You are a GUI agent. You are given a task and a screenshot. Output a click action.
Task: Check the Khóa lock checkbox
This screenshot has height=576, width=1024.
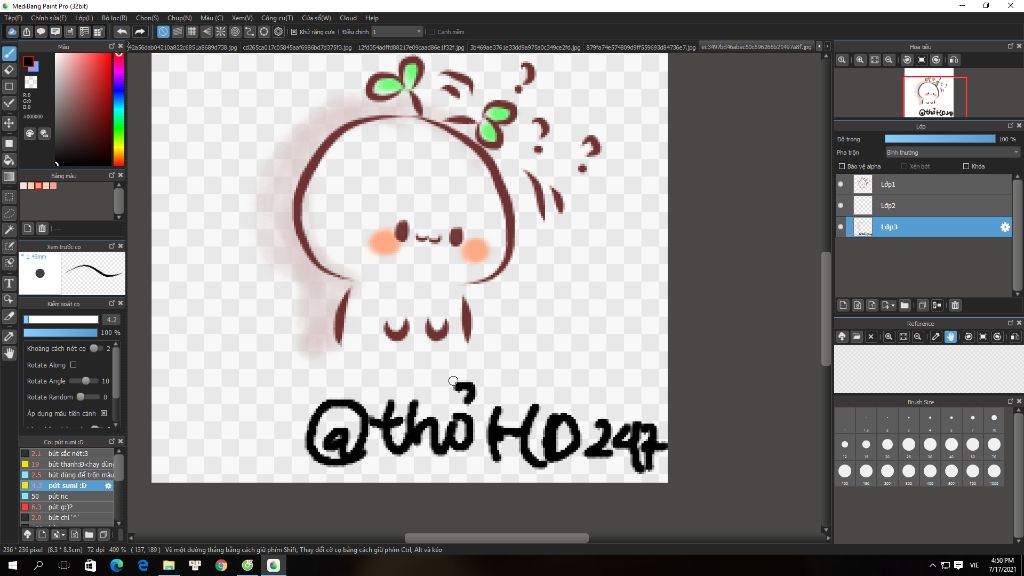click(966, 167)
